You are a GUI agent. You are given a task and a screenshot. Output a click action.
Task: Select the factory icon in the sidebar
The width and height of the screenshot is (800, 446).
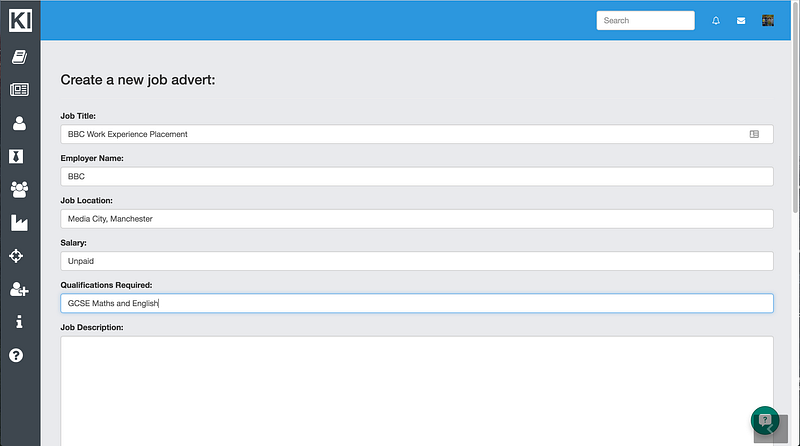click(x=19, y=222)
